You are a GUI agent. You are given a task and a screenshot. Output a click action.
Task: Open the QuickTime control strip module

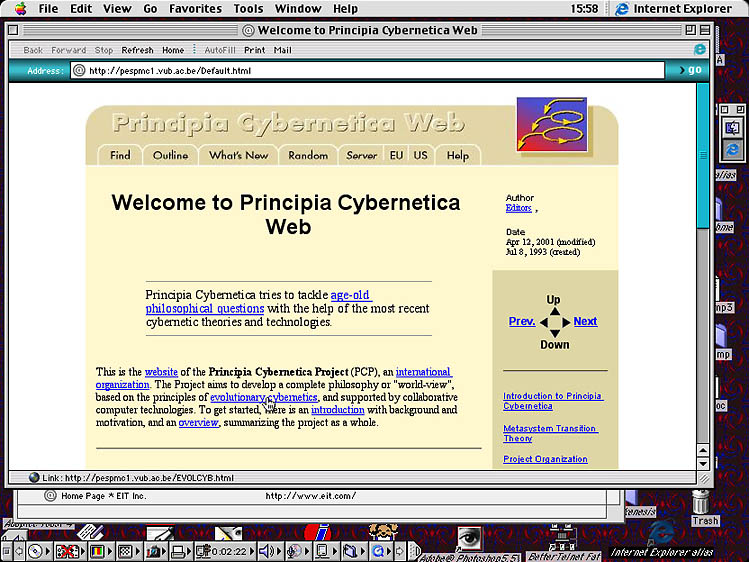pos(382,551)
